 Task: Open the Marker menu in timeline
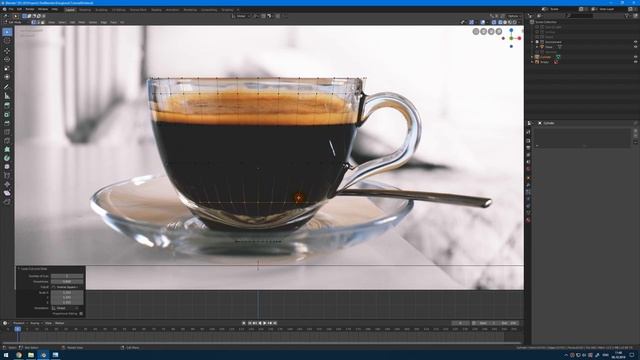(60, 323)
